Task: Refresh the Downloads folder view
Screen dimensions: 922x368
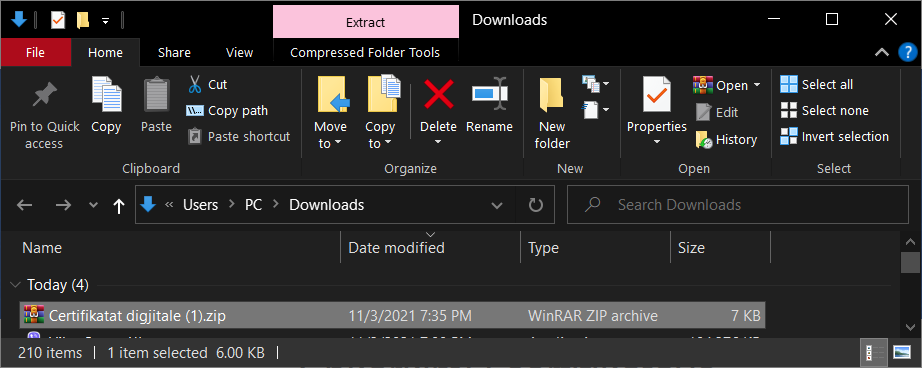Action: 535,205
